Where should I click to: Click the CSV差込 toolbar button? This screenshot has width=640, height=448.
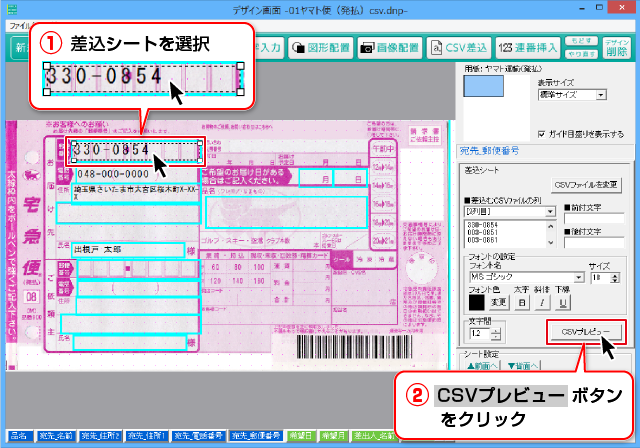(459, 48)
